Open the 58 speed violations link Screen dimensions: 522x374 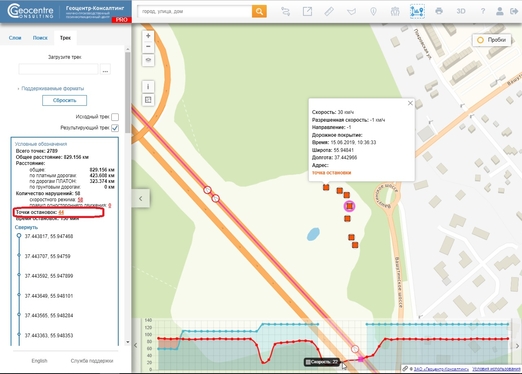coord(80,200)
